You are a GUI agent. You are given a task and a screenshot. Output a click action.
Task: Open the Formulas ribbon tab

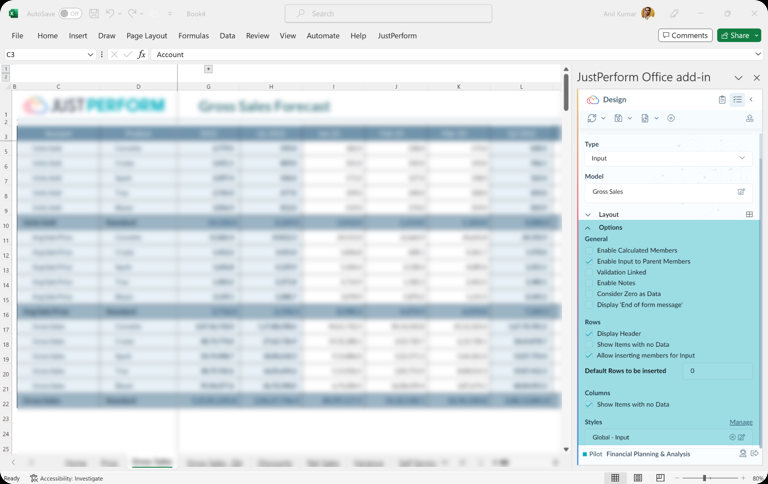tap(193, 36)
